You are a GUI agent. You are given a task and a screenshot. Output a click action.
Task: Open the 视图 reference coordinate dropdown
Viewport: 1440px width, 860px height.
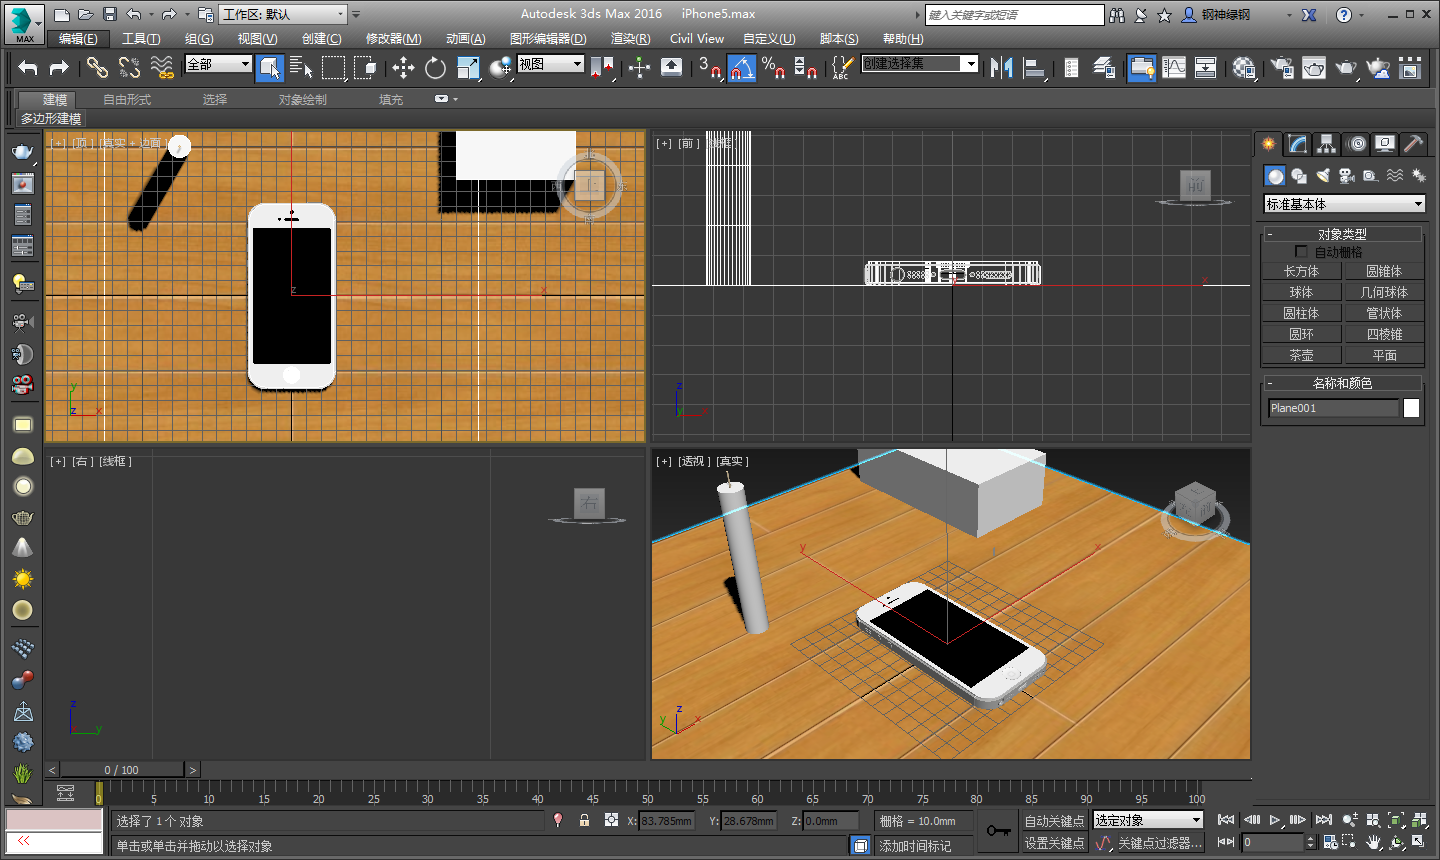point(550,64)
